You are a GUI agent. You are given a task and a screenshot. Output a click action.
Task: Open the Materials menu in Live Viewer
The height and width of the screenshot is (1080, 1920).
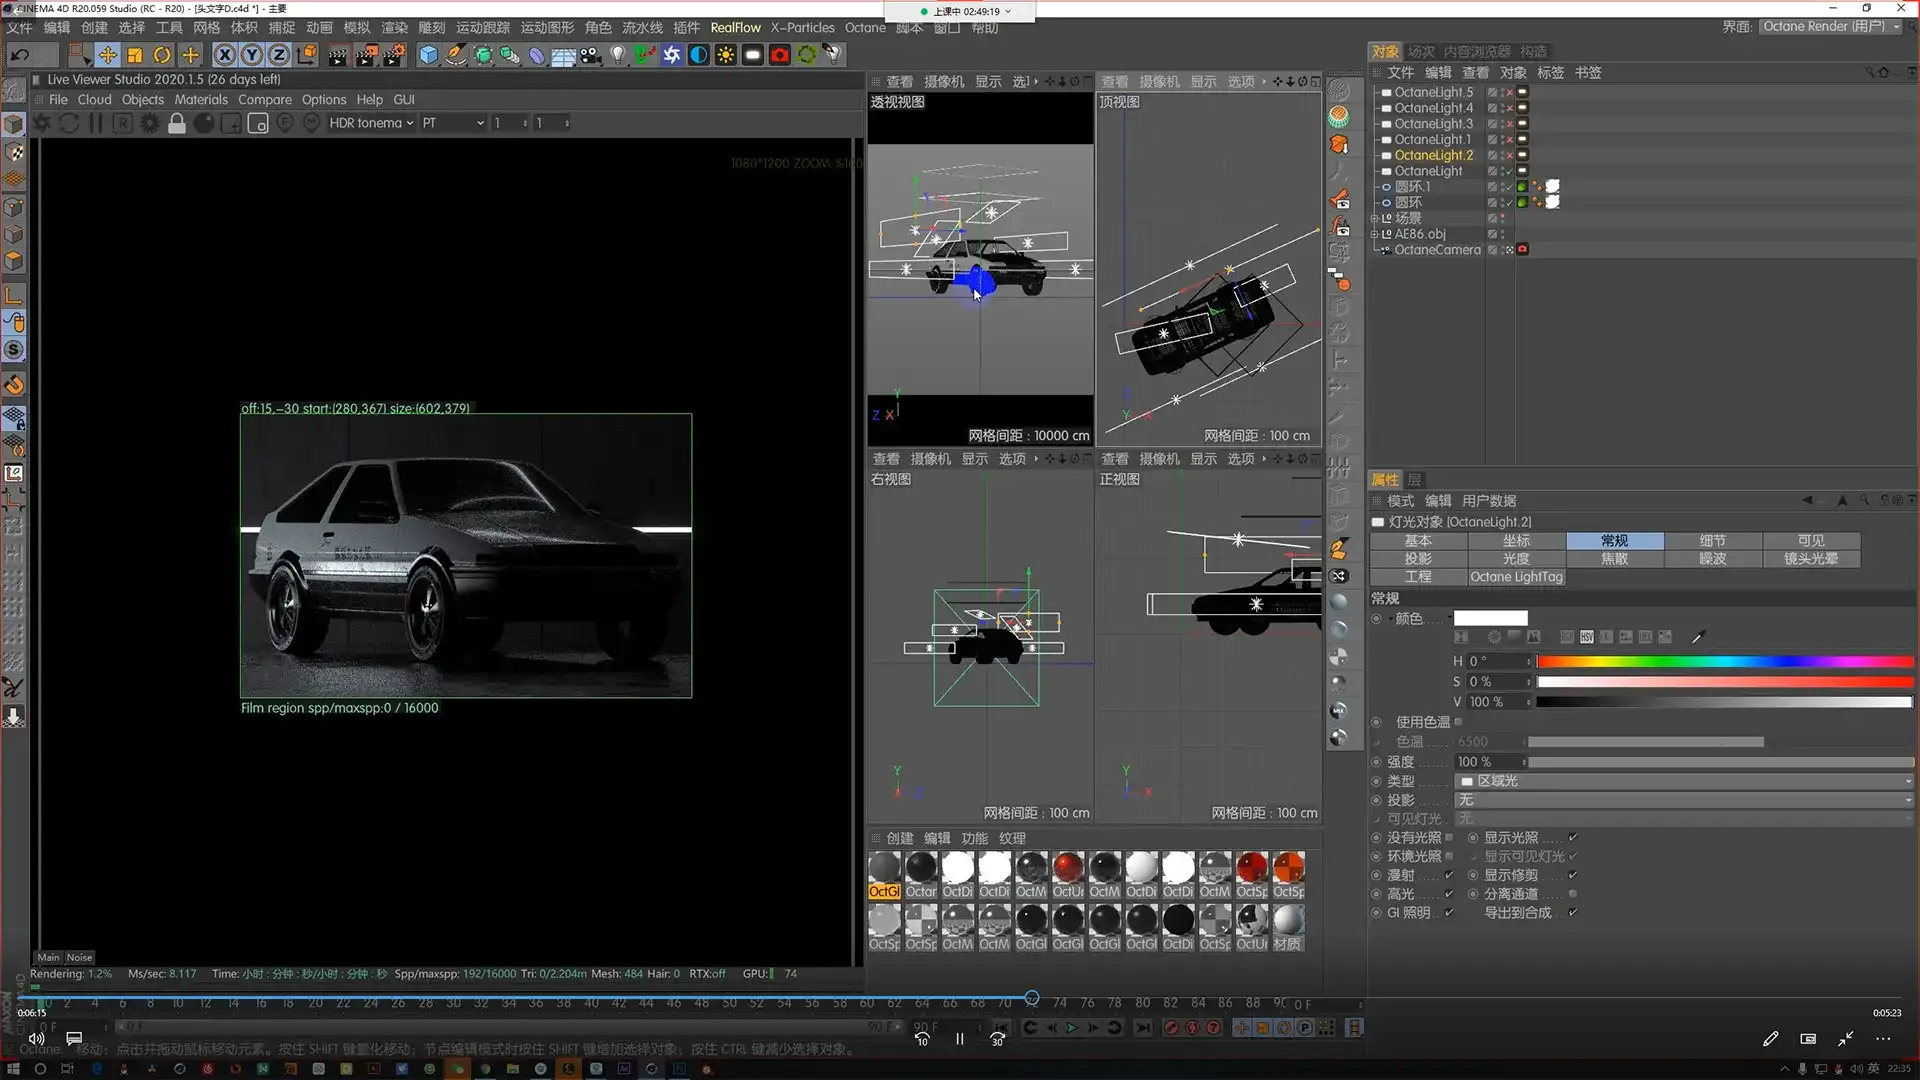(201, 100)
